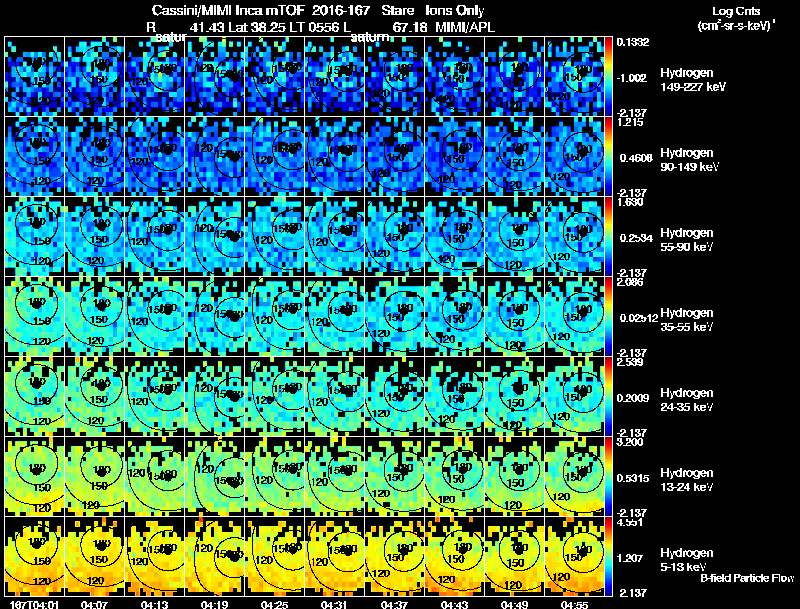Open the 5-13 keV panel at 04:19
This screenshot has width=800, height=609.
click(x=215, y=557)
